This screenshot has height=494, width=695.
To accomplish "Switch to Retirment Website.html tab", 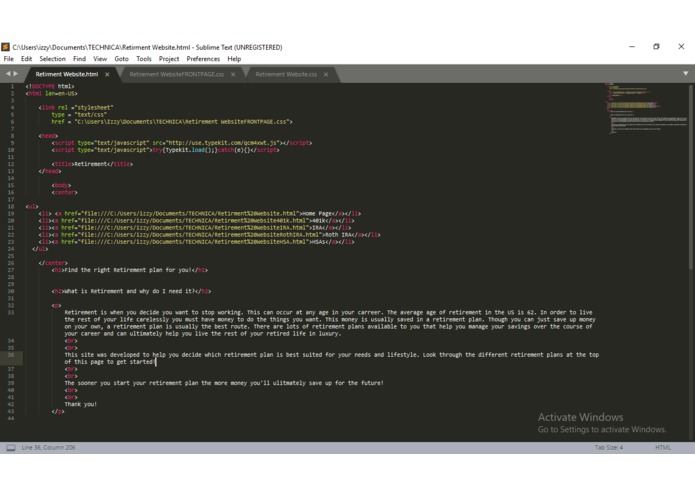I will pyautogui.click(x=66, y=74).
